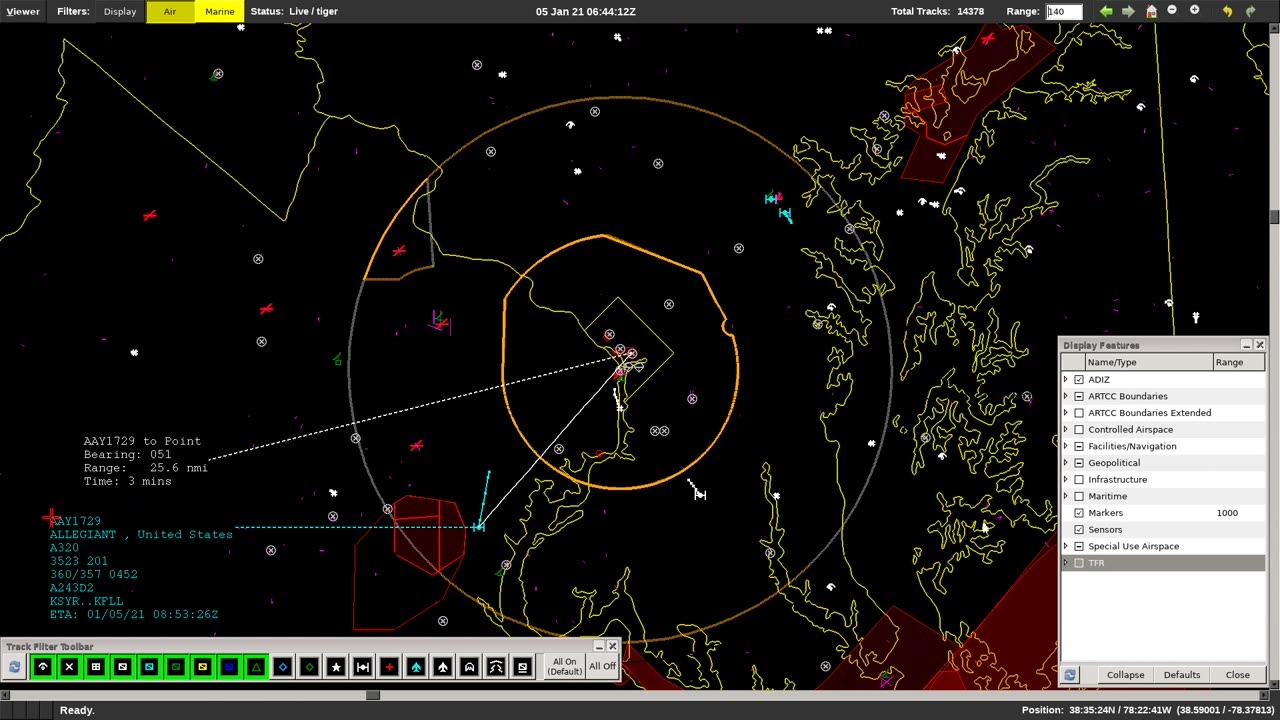1280x720 pixels.
Task: Uncheck the ADIZ checkbox
Action: (1079, 380)
